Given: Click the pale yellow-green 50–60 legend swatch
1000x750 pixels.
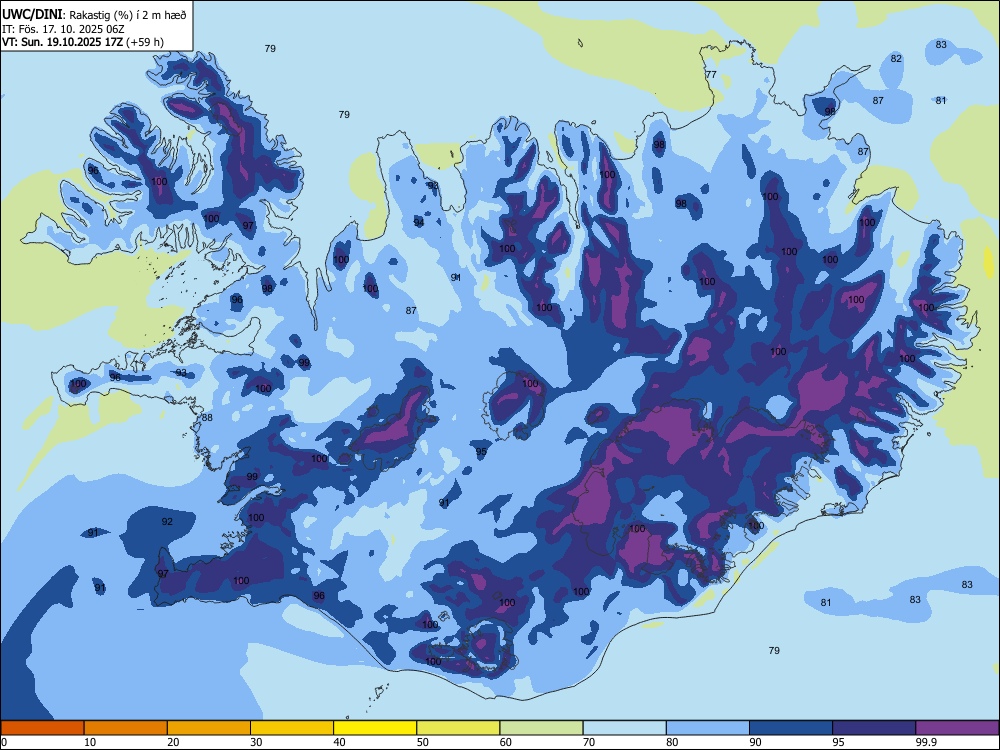Looking at the screenshot, I should [459, 728].
